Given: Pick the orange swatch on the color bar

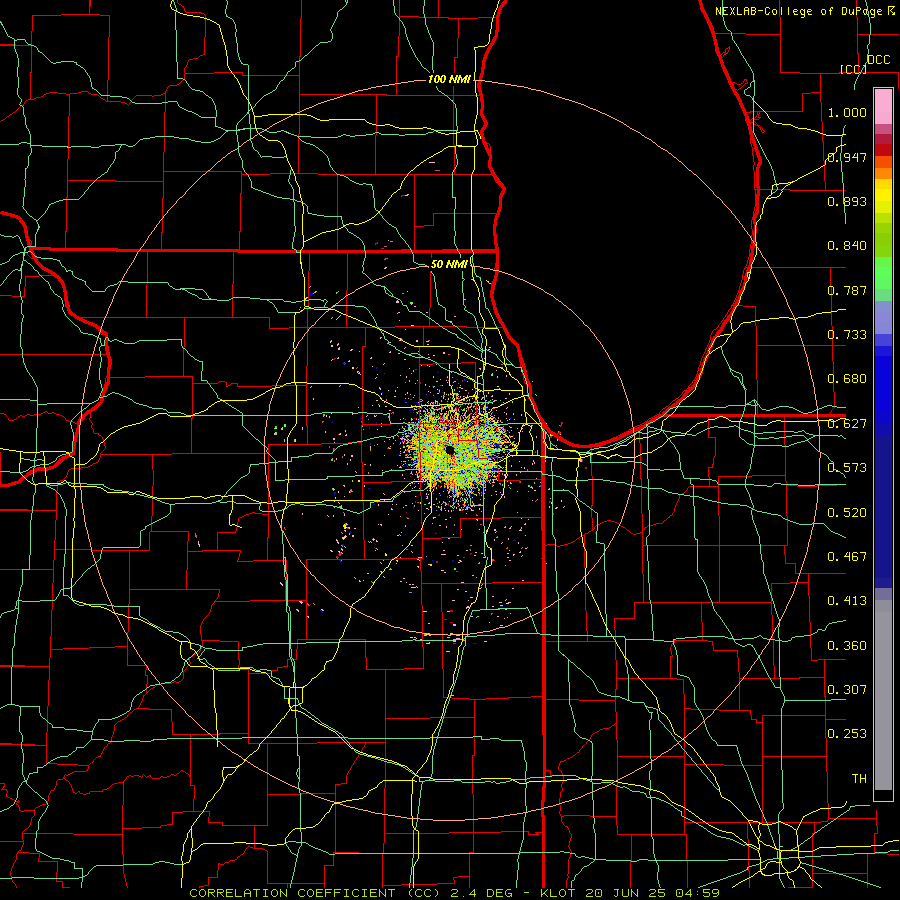Looking at the screenshot, I should tap(883, 173).
